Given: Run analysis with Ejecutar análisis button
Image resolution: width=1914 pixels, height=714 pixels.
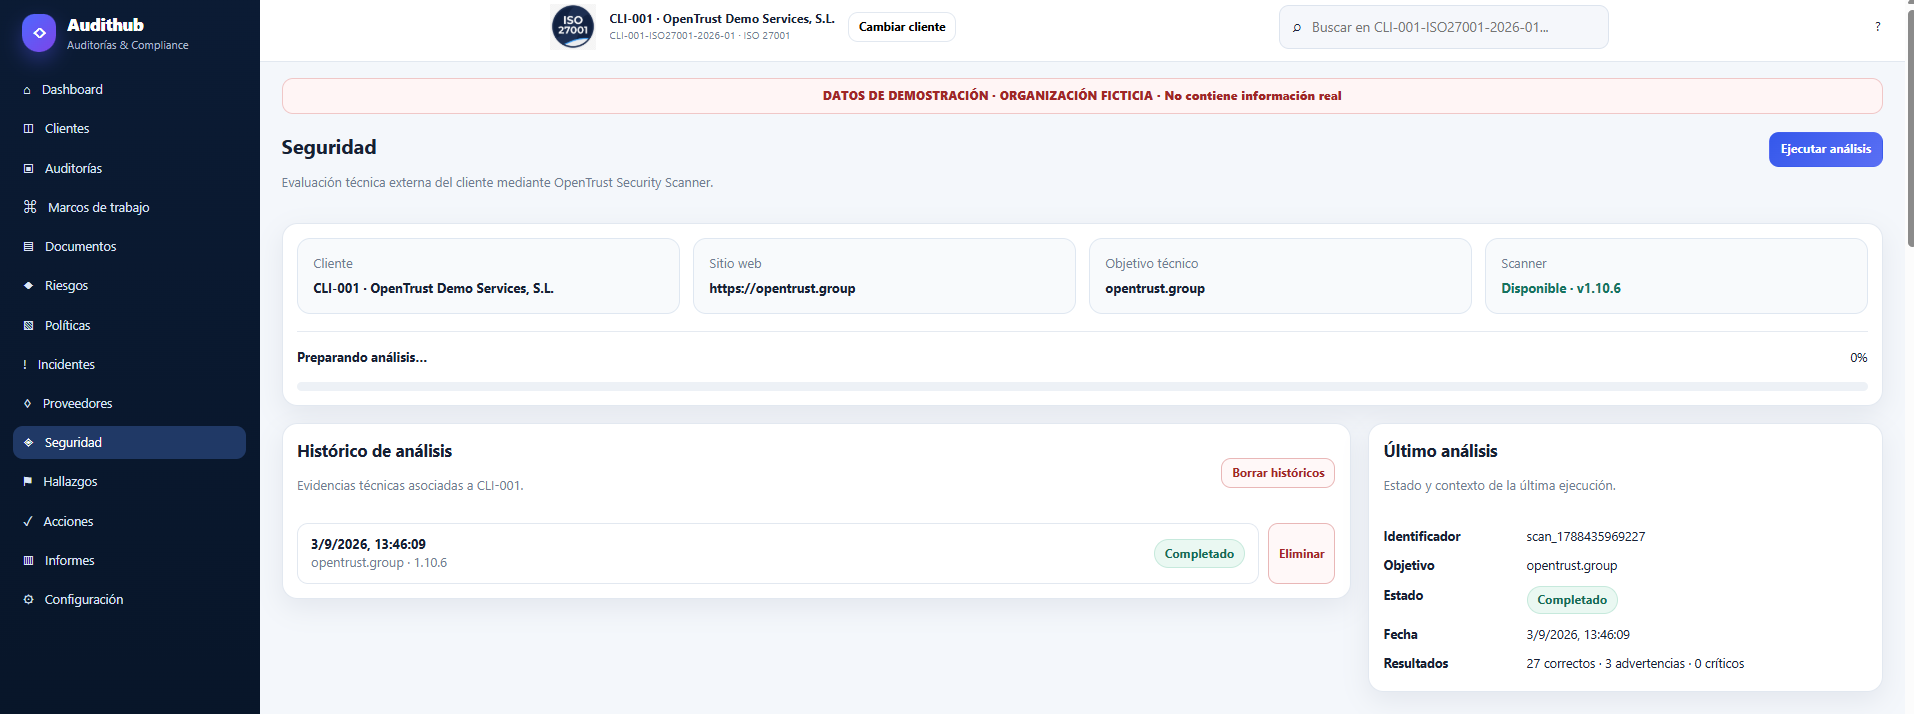Looking at the screenshot, I should 1825,150.
